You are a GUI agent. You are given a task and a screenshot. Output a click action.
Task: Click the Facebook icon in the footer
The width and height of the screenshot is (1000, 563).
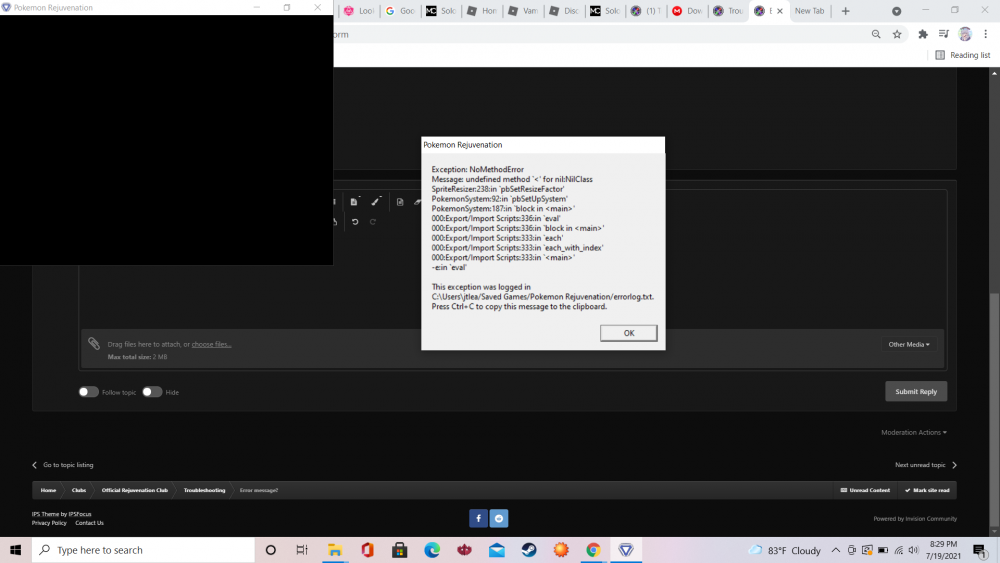[478, 518]
